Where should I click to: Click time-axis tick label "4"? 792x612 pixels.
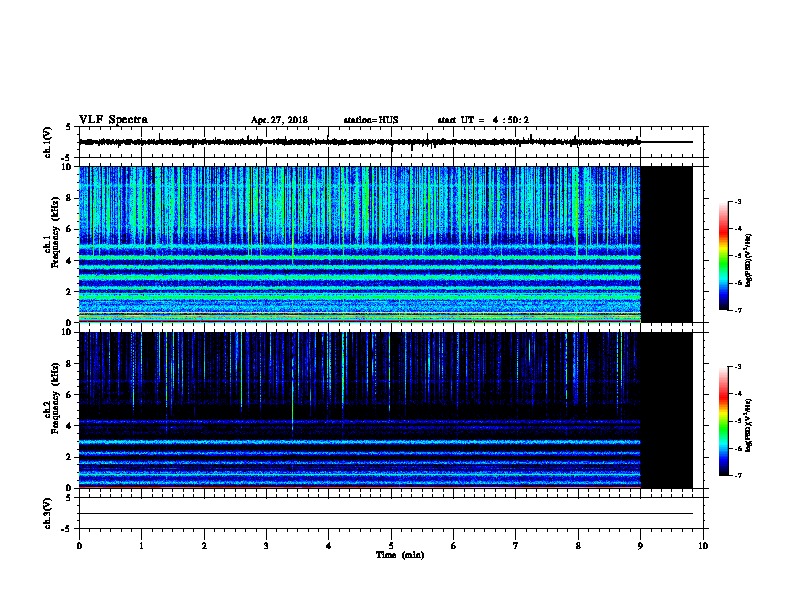pos(329,546)
